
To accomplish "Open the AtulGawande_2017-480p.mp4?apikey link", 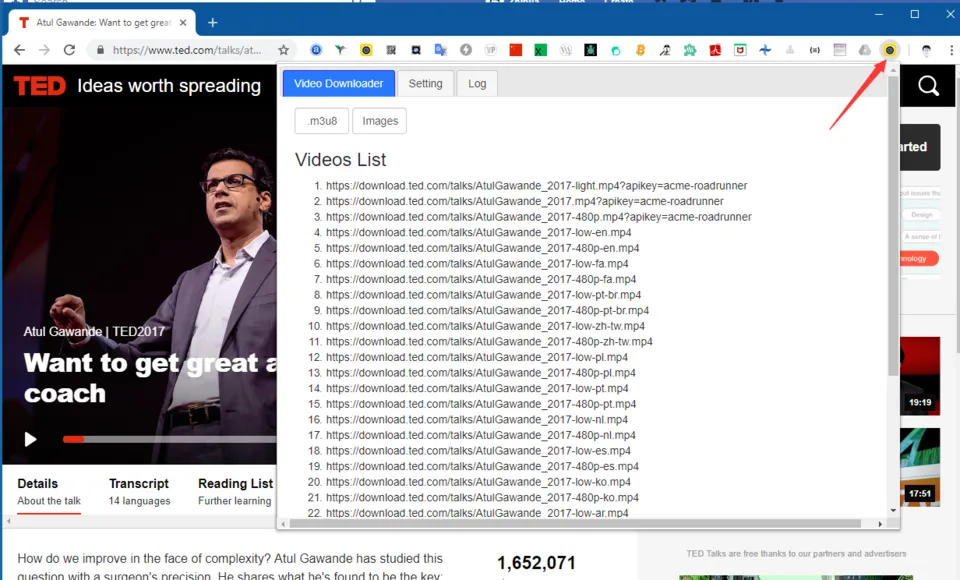I will coord(539,217).
